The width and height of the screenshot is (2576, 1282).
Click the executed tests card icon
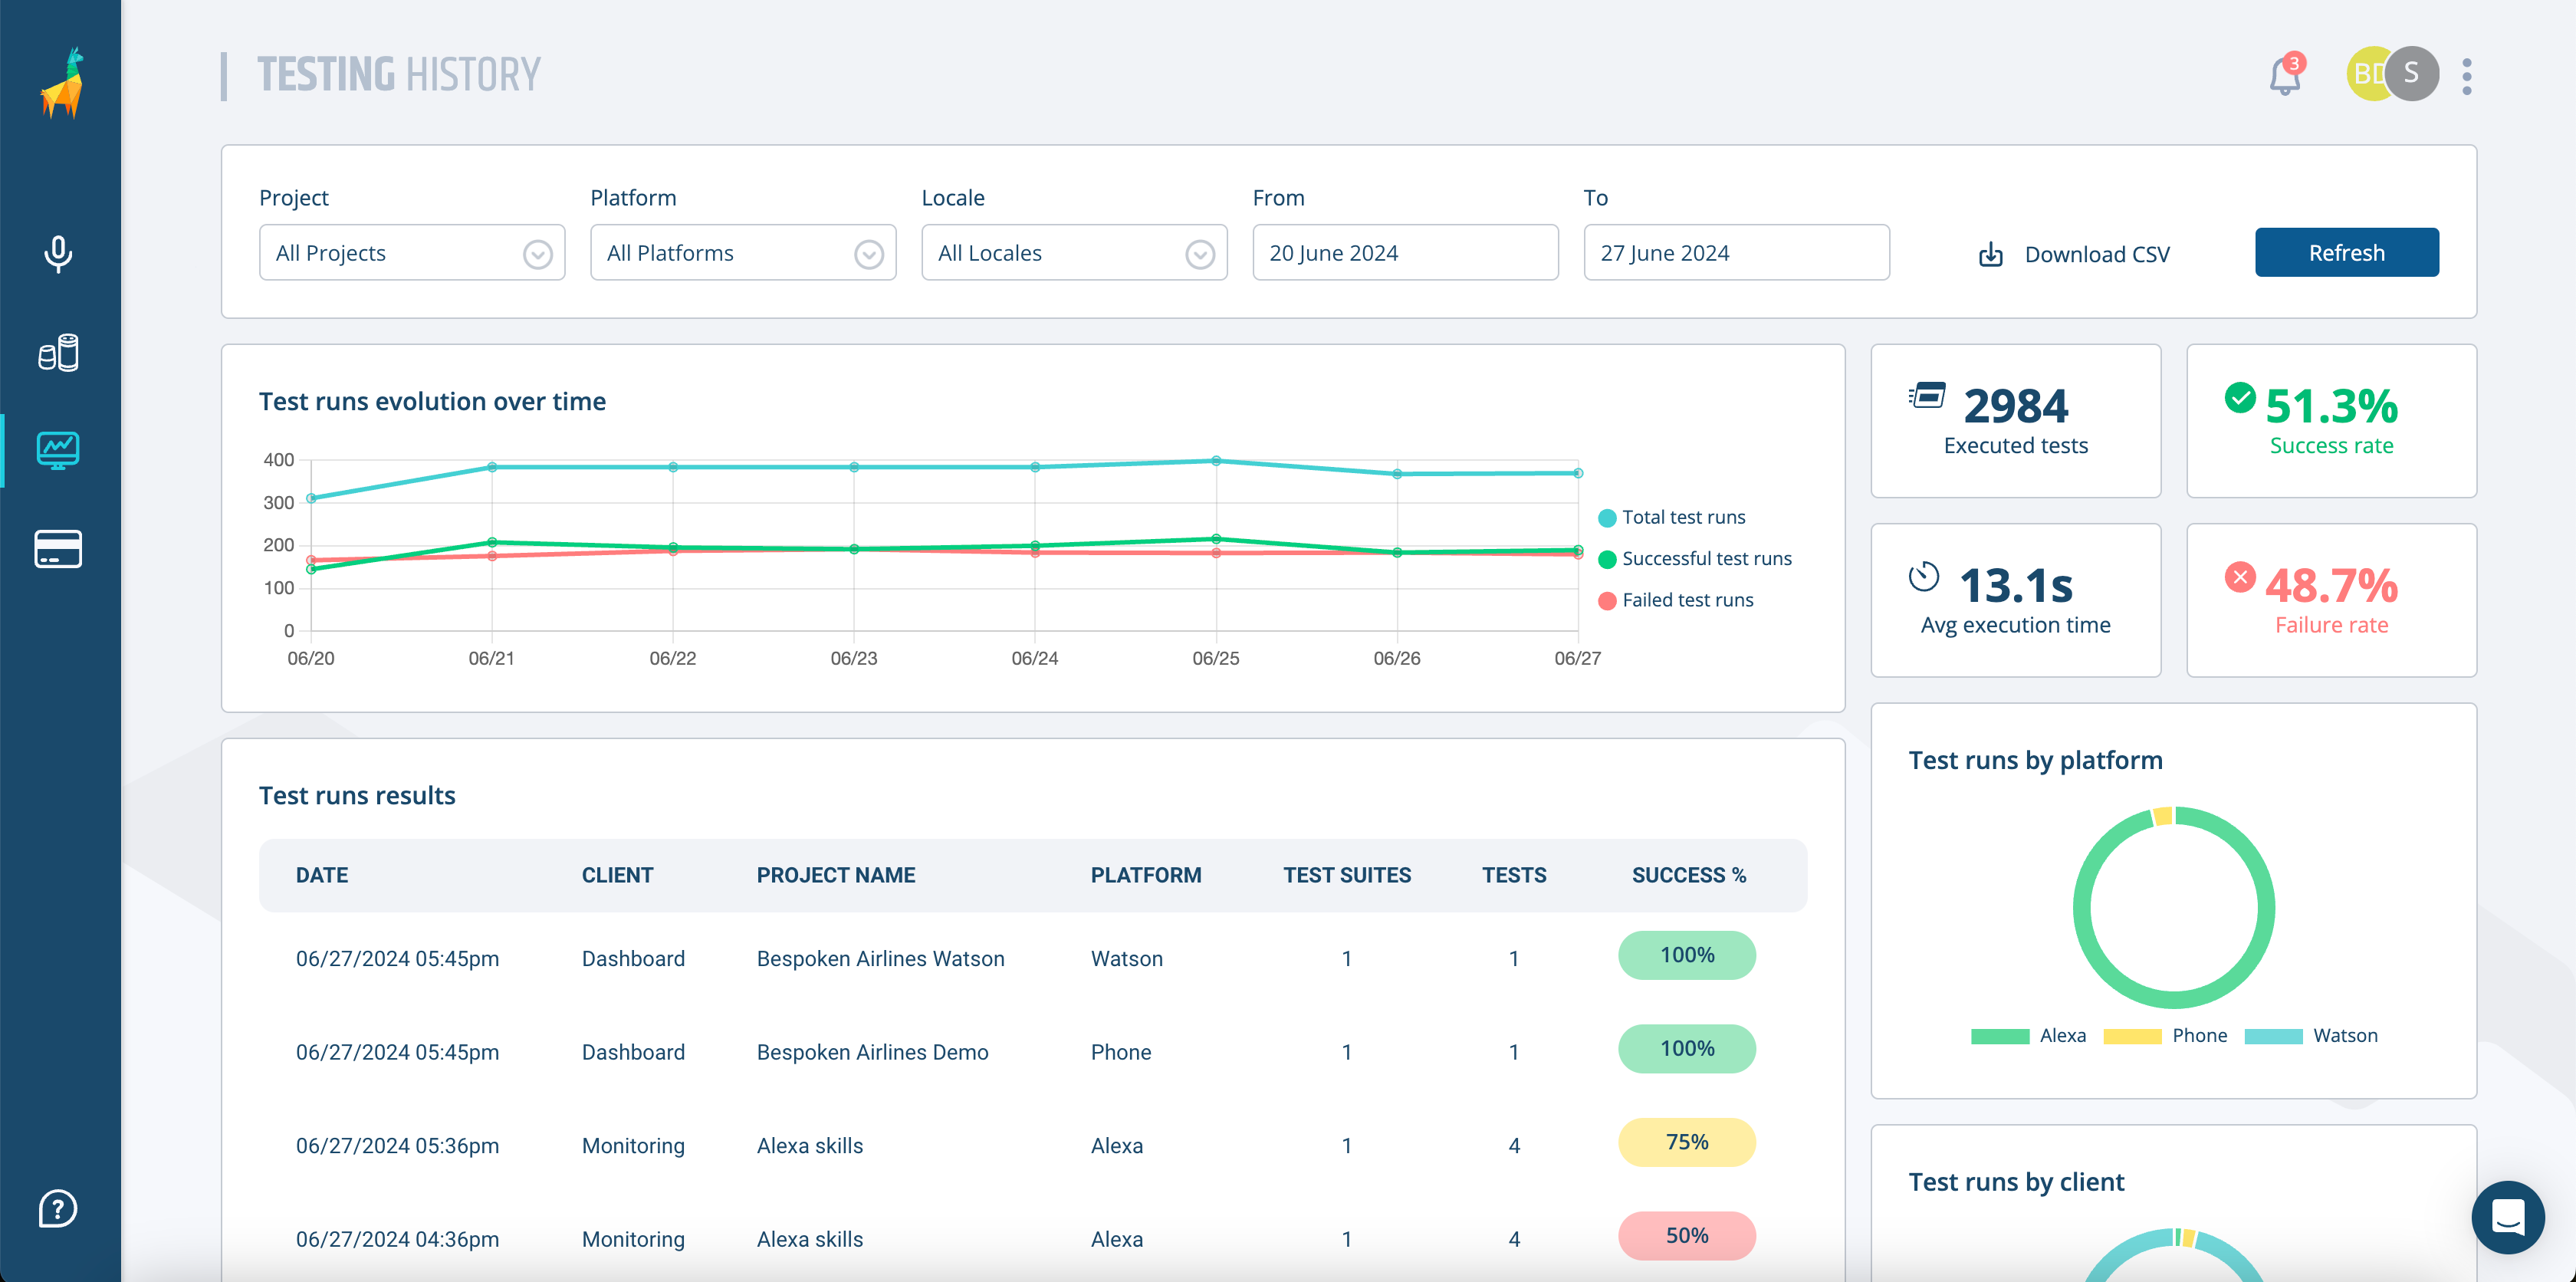point(1927,396)
